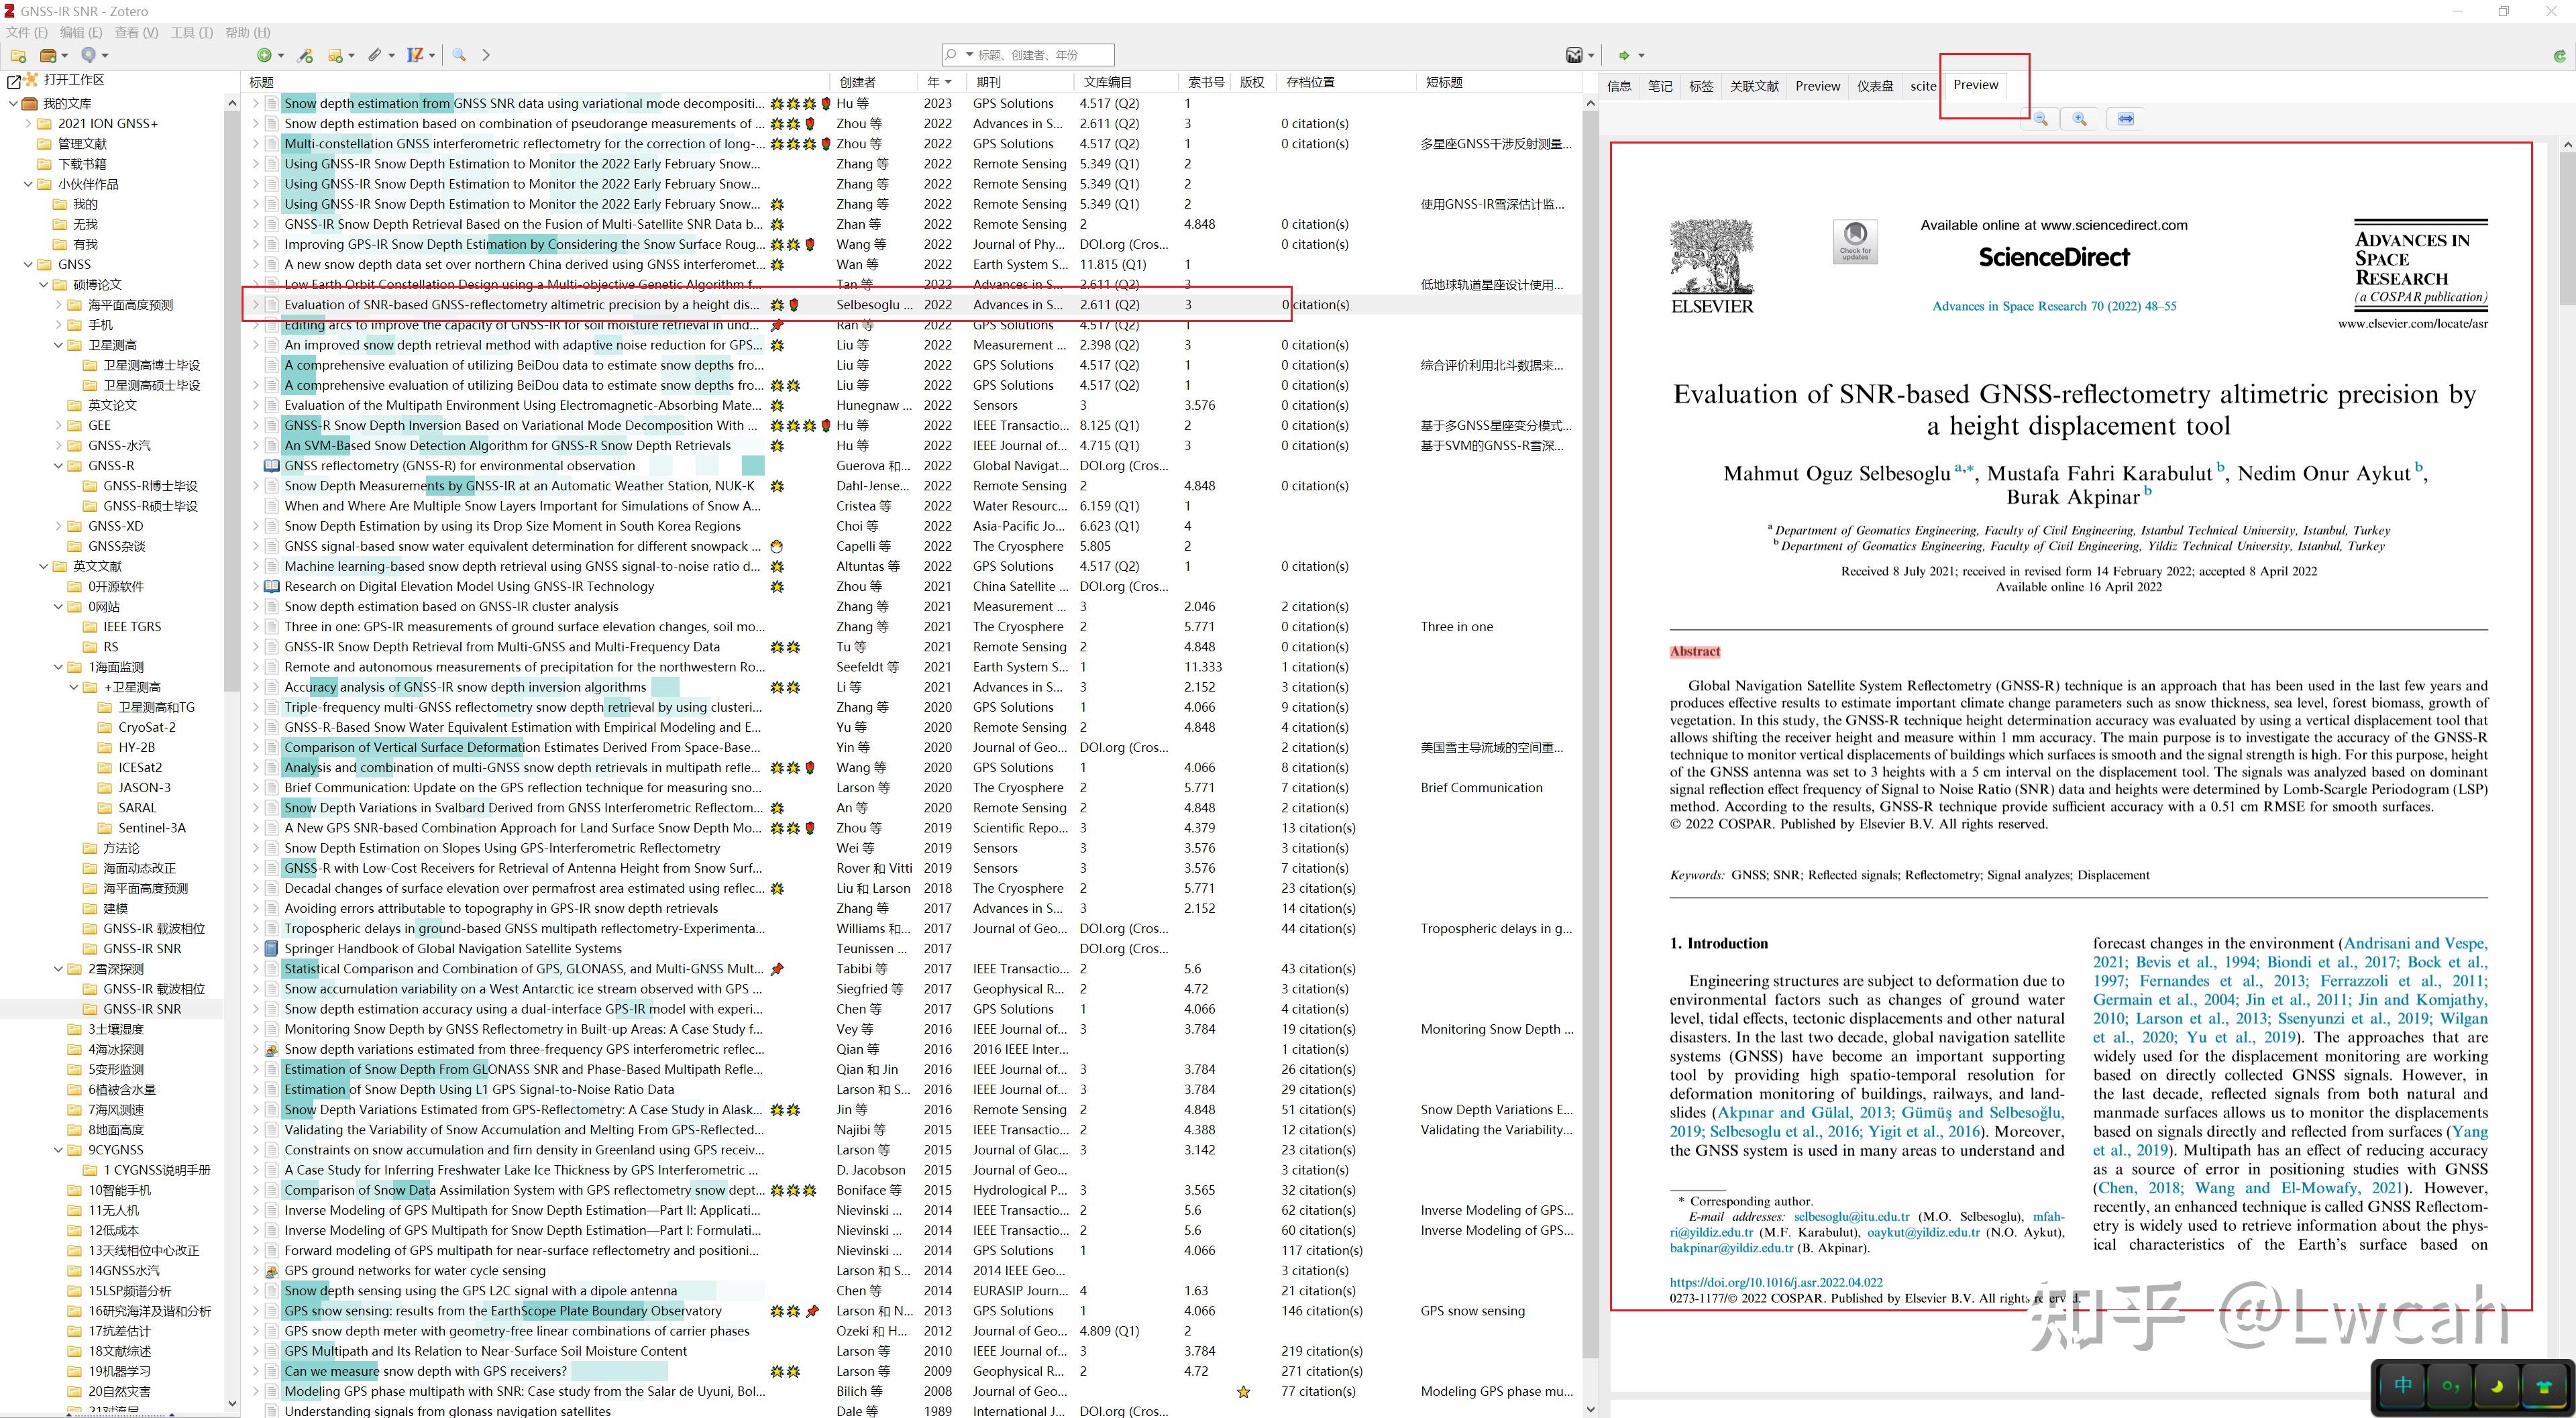The image size is (2576, 1418).
Task: Zoom in the PDF preview with plus magnifier
Action: click(2079, 119)
